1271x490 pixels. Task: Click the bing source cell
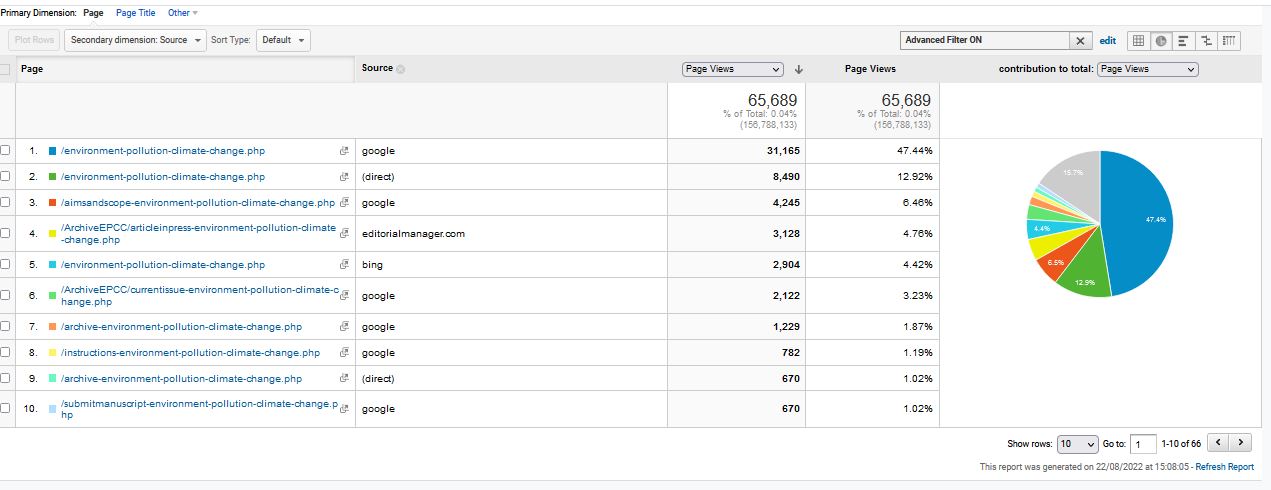pyautogui.click(x=372, y=265)
